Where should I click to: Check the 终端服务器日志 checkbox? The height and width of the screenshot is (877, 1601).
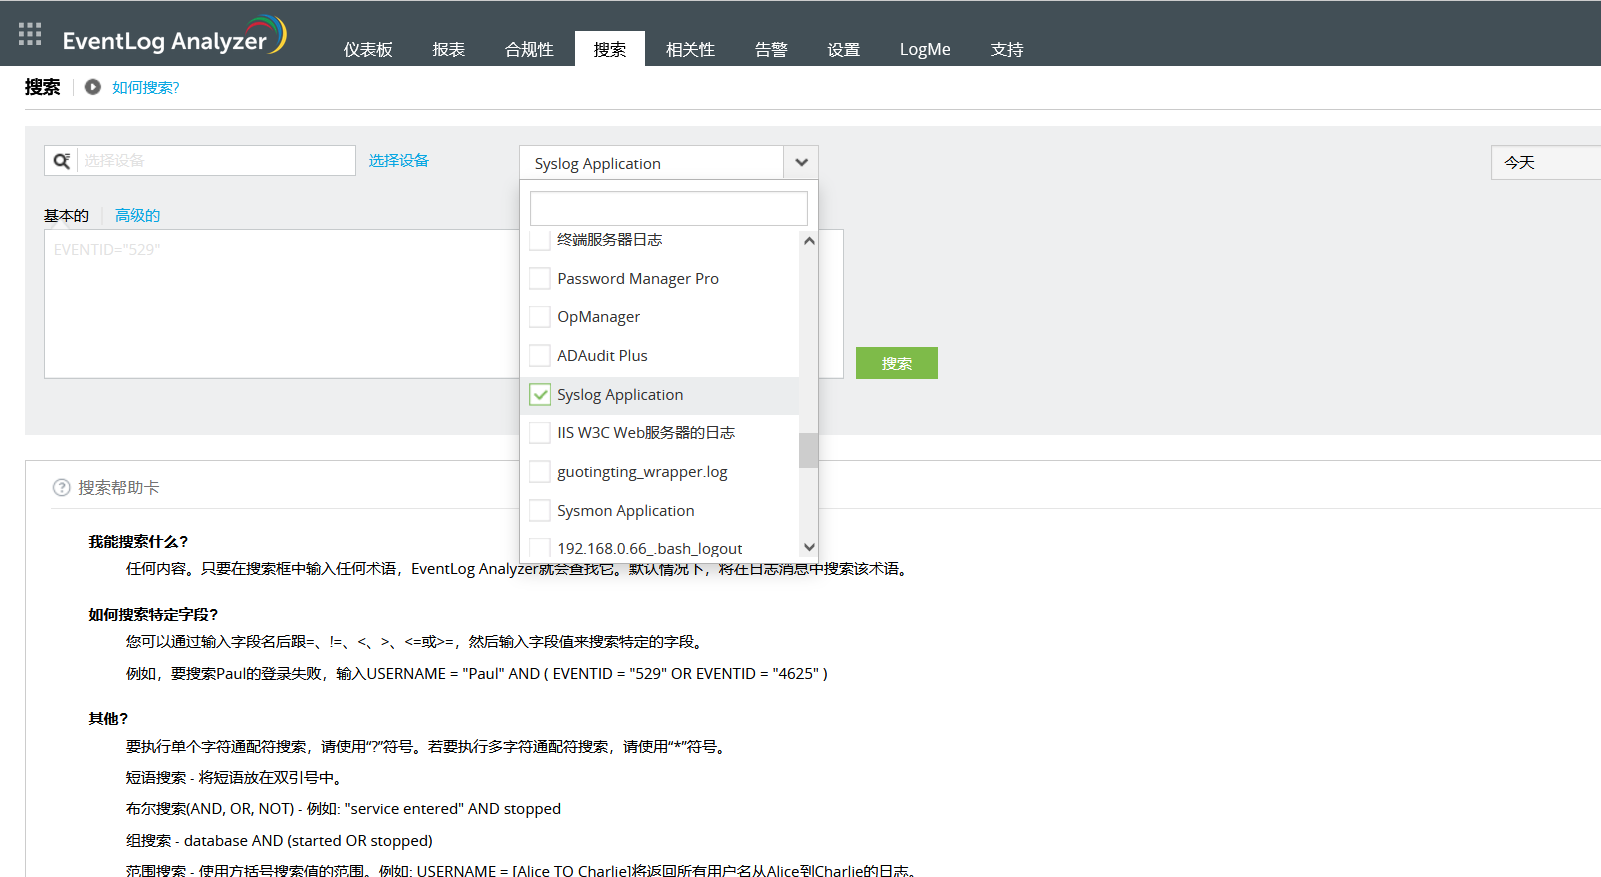coord(540,239)
